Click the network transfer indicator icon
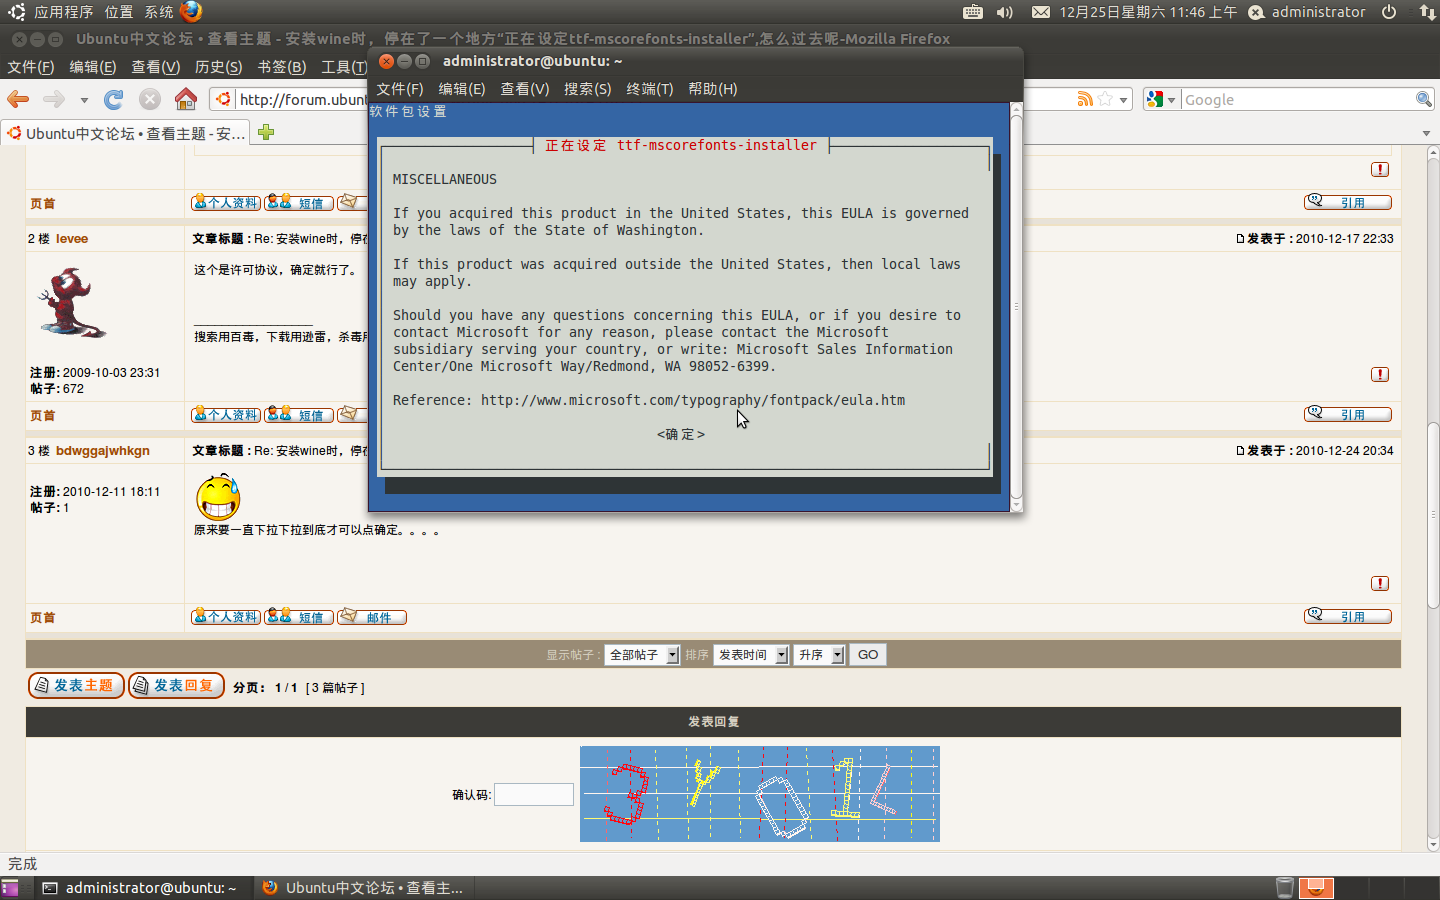This screenshot has width=1440, height=900. (1427, 12)
